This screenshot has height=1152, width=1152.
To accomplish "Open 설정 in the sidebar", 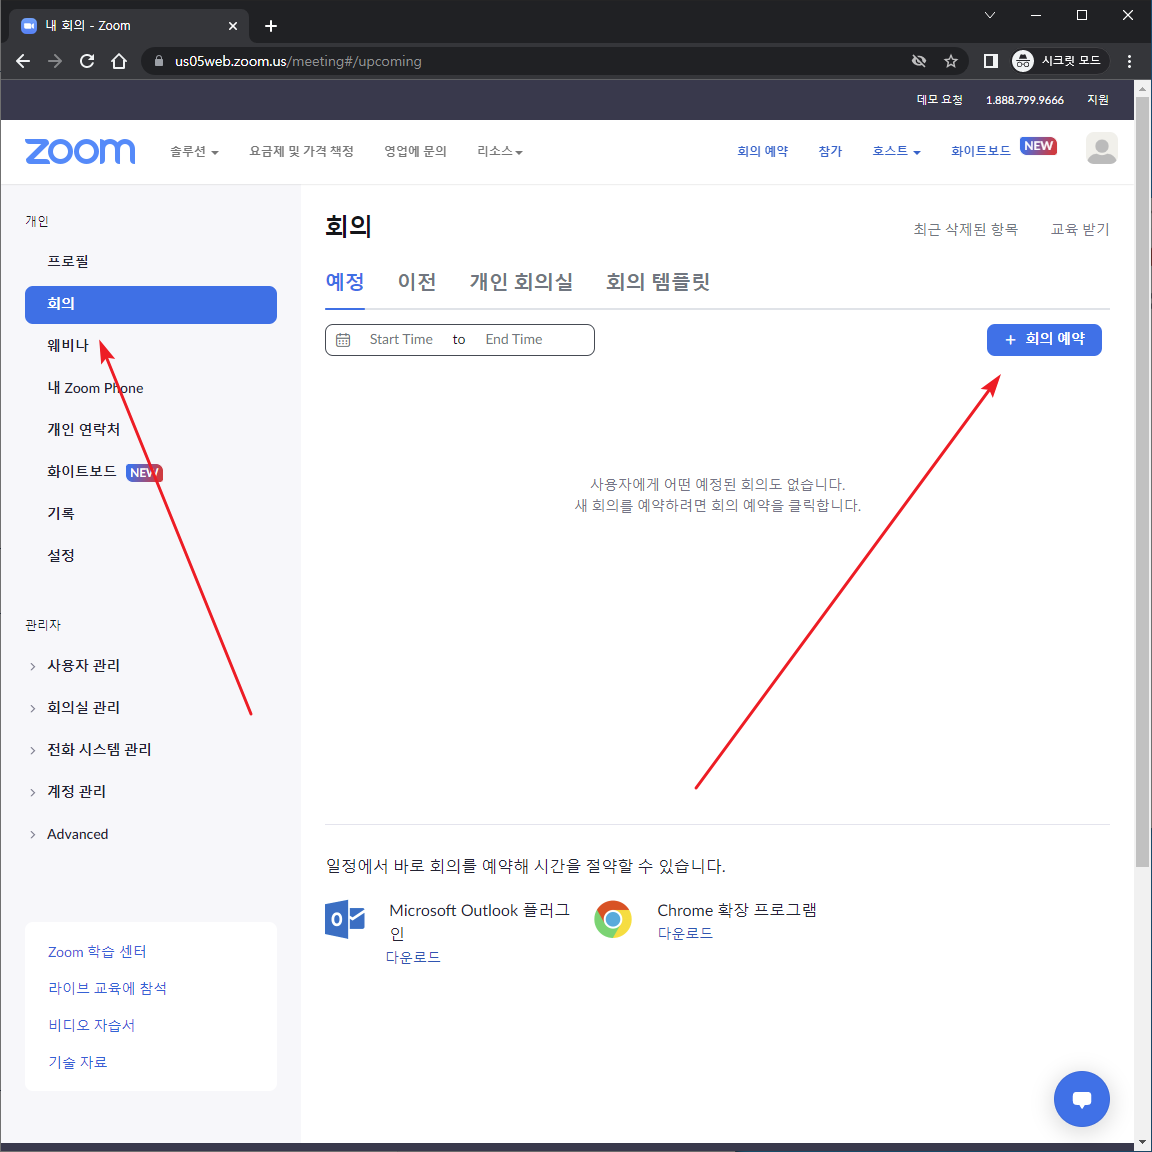I will [x=60, y=555].
